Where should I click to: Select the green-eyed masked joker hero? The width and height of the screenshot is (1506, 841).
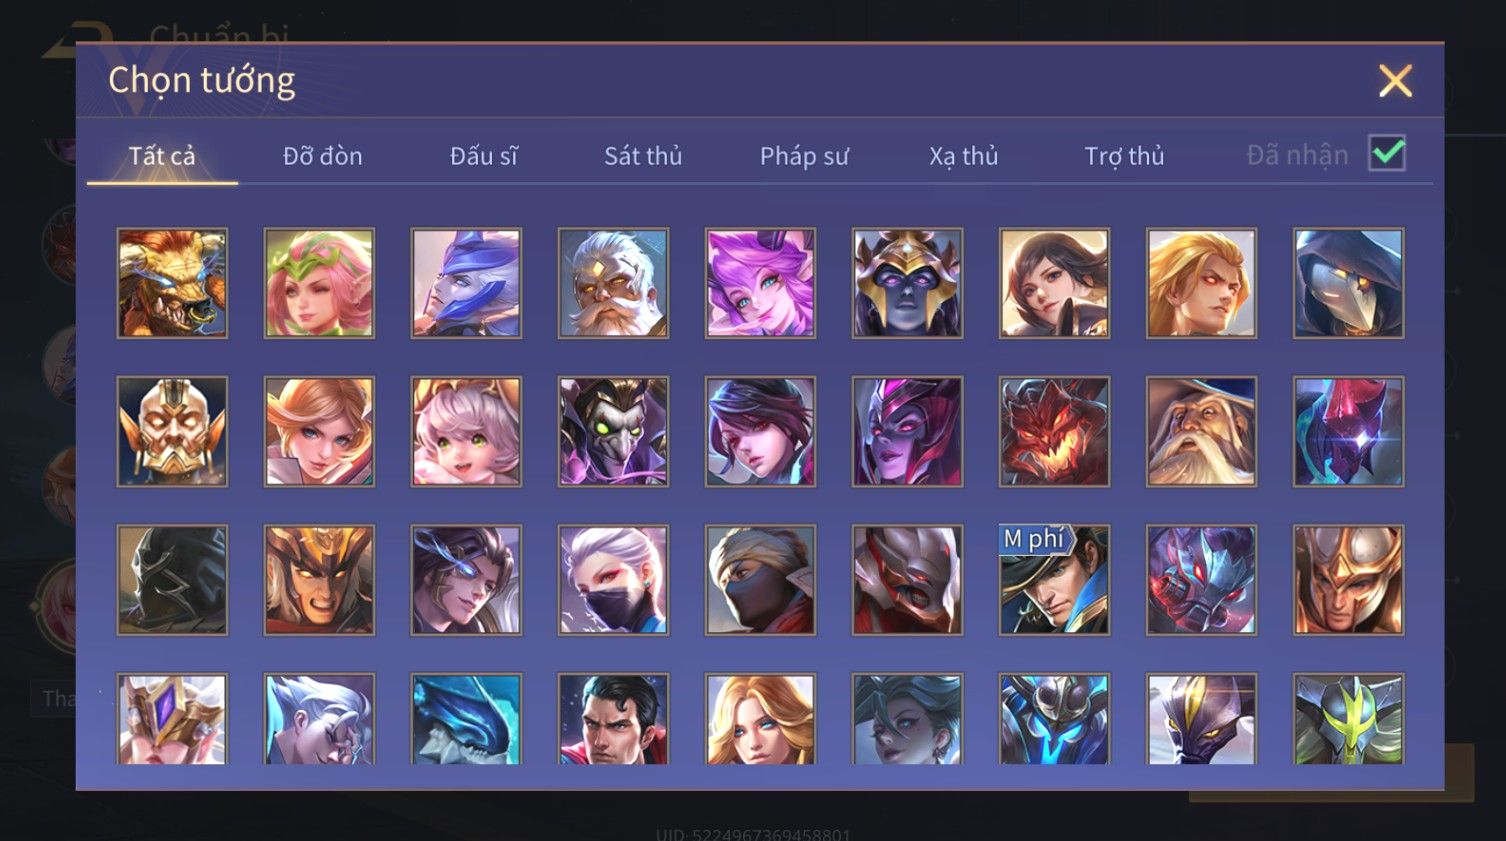613,431
